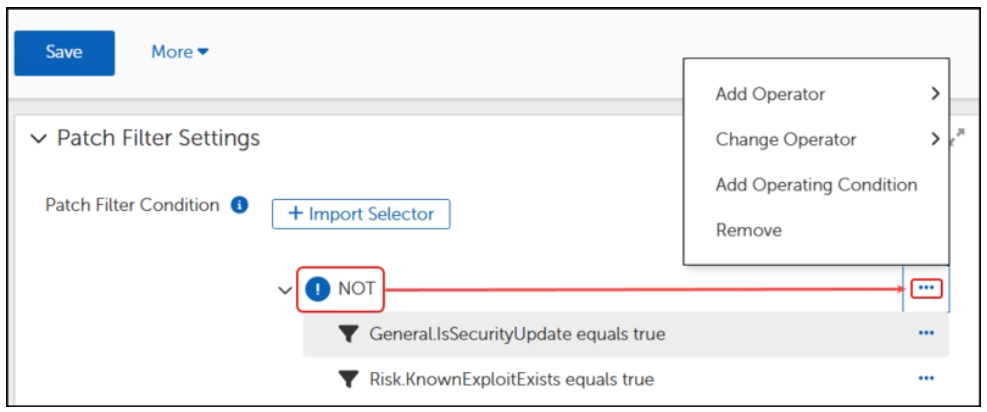Select the General.IsSecurityUpdate equals true row
This screenshot has height=412, width=987.
tap(516, 334)
